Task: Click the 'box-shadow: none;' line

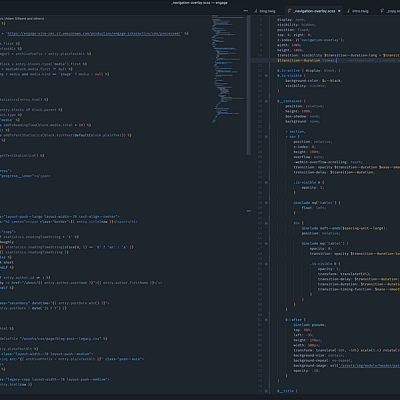Action: tap(302, 116)
